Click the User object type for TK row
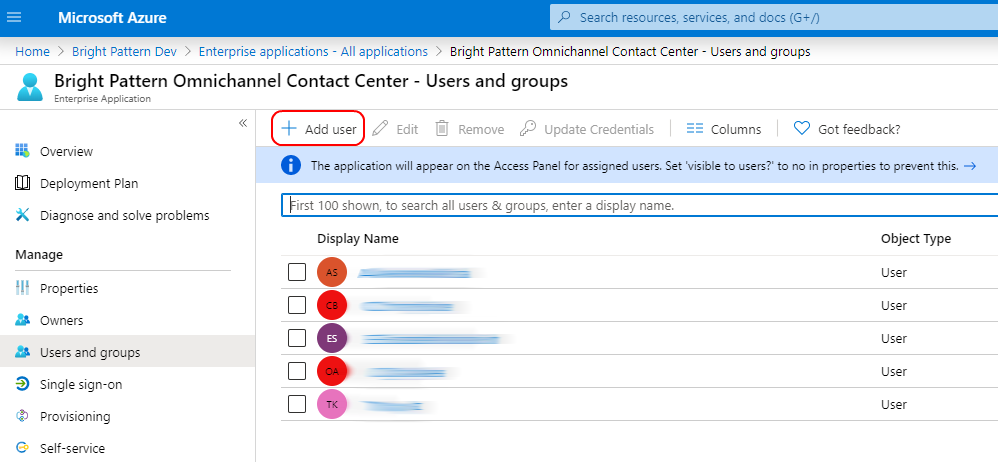The width and height of the screenshot is (998, 462). coord(894,404)
